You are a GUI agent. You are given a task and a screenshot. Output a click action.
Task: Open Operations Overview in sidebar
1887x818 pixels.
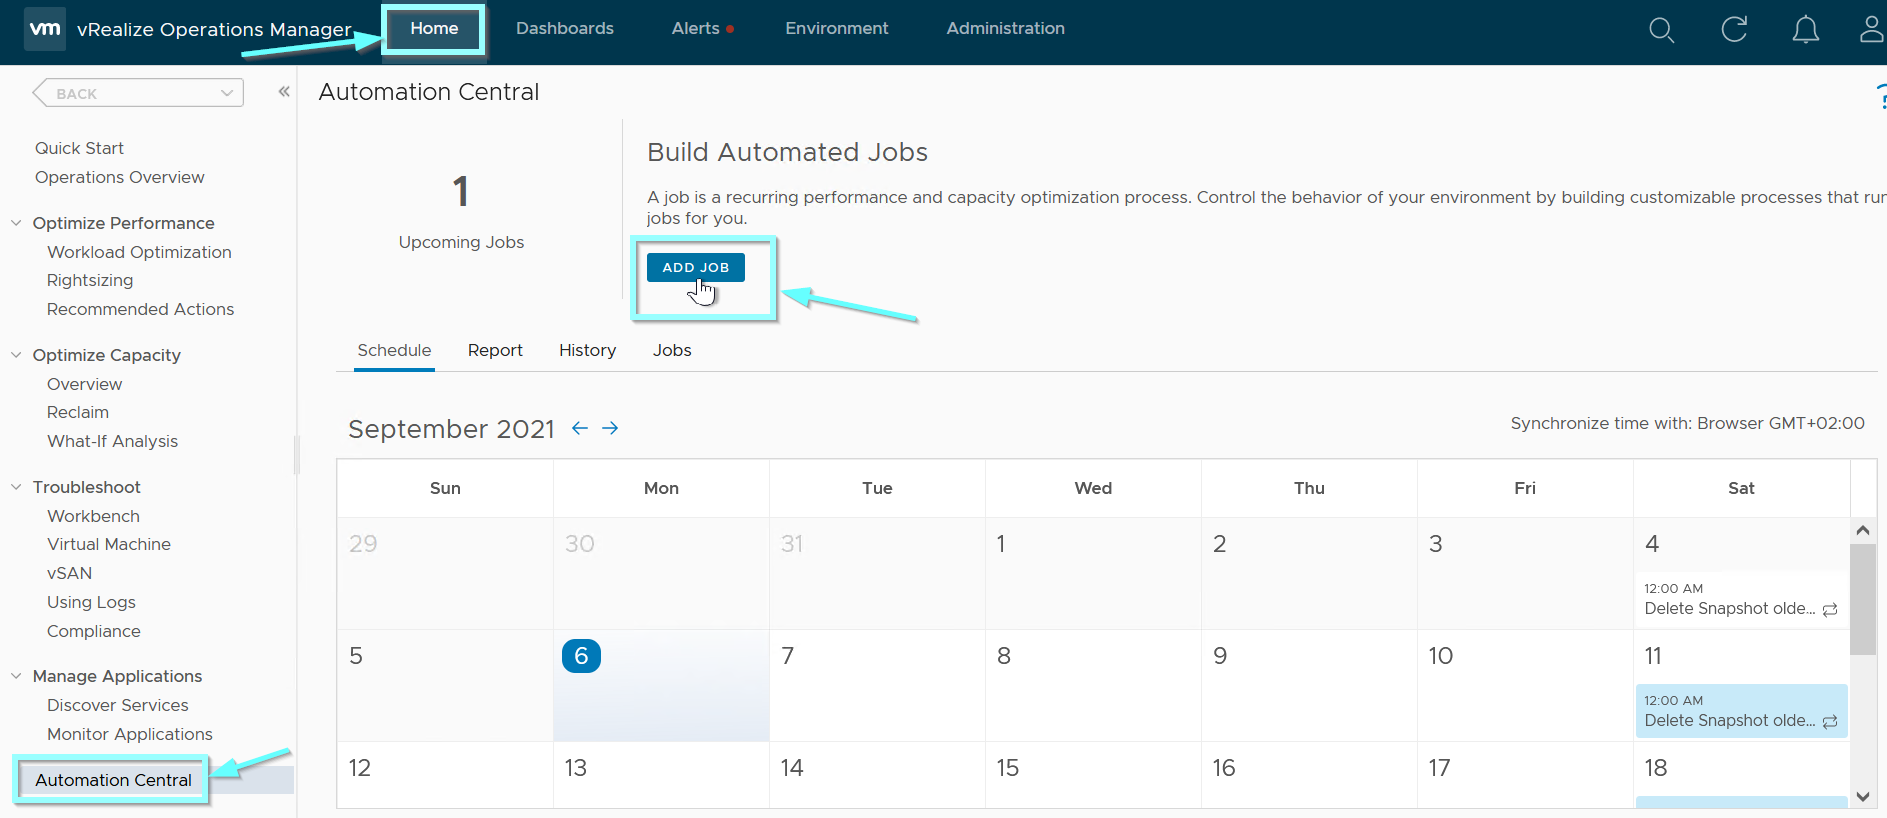click(x=120, y=177)
